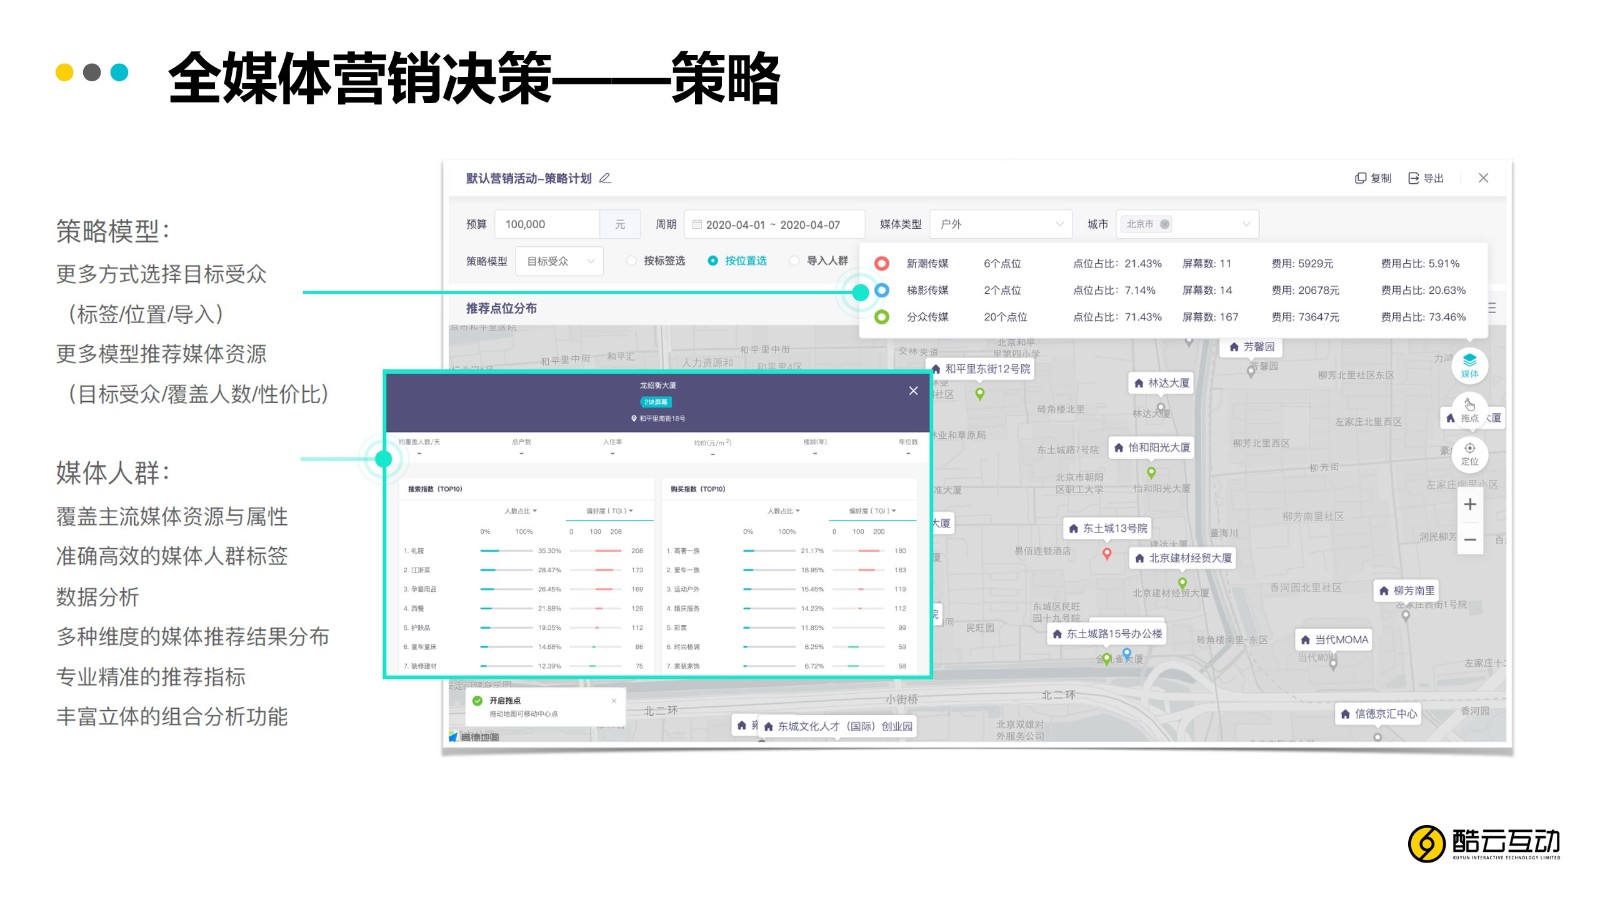Click the 导出 export button

pyautogui.click(x=1426, y=178)
